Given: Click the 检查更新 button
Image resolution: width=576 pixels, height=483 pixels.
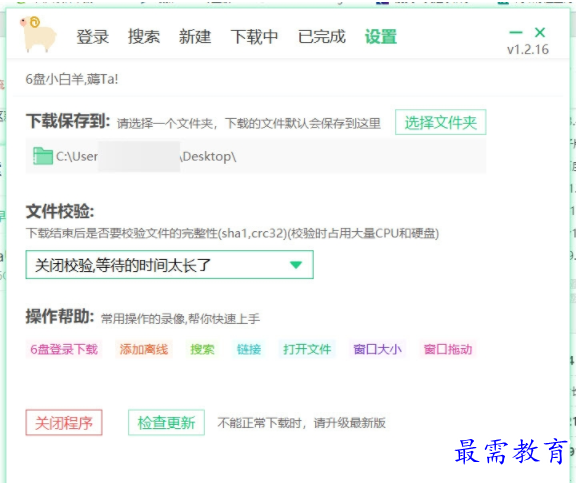Looking at the screenshot, I should [x=166, y=423].
